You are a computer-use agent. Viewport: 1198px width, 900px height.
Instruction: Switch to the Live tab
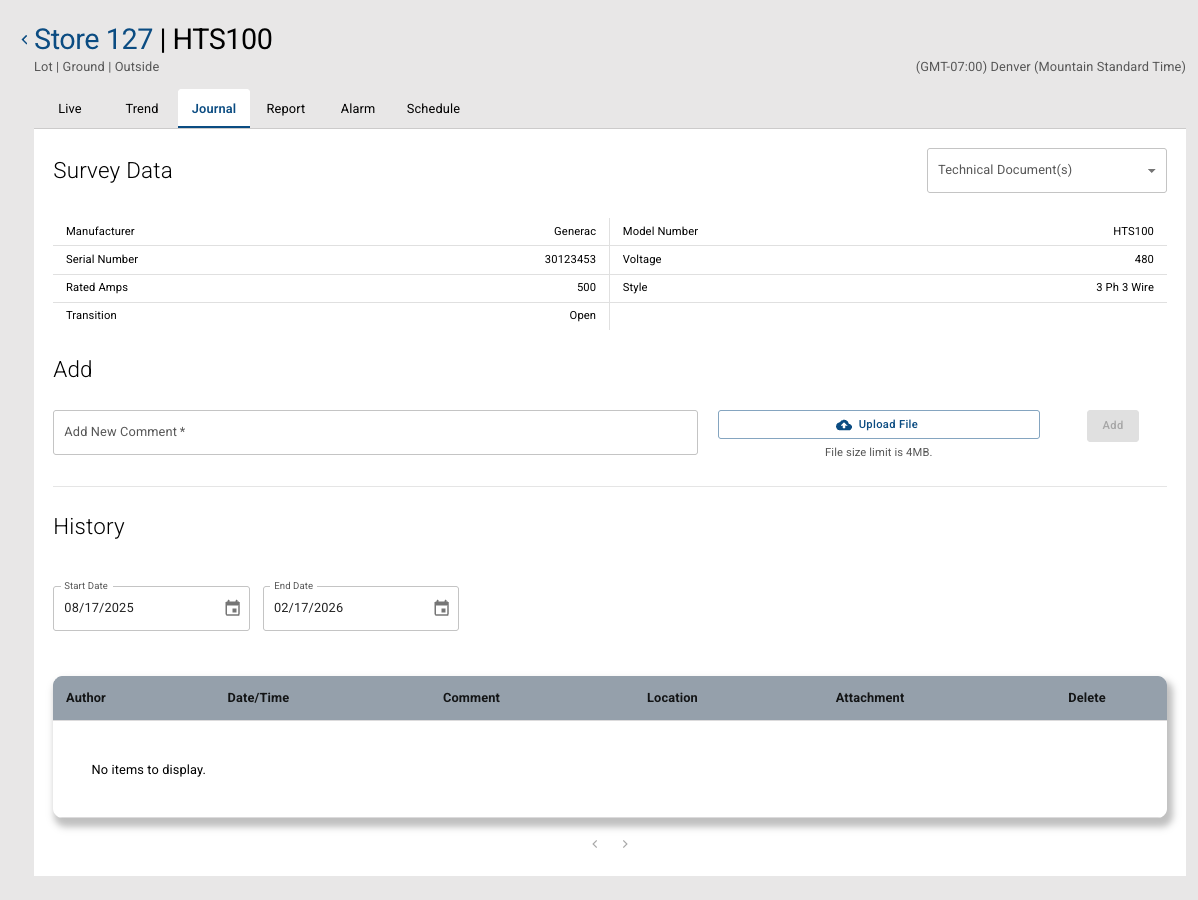click(70, 109)
